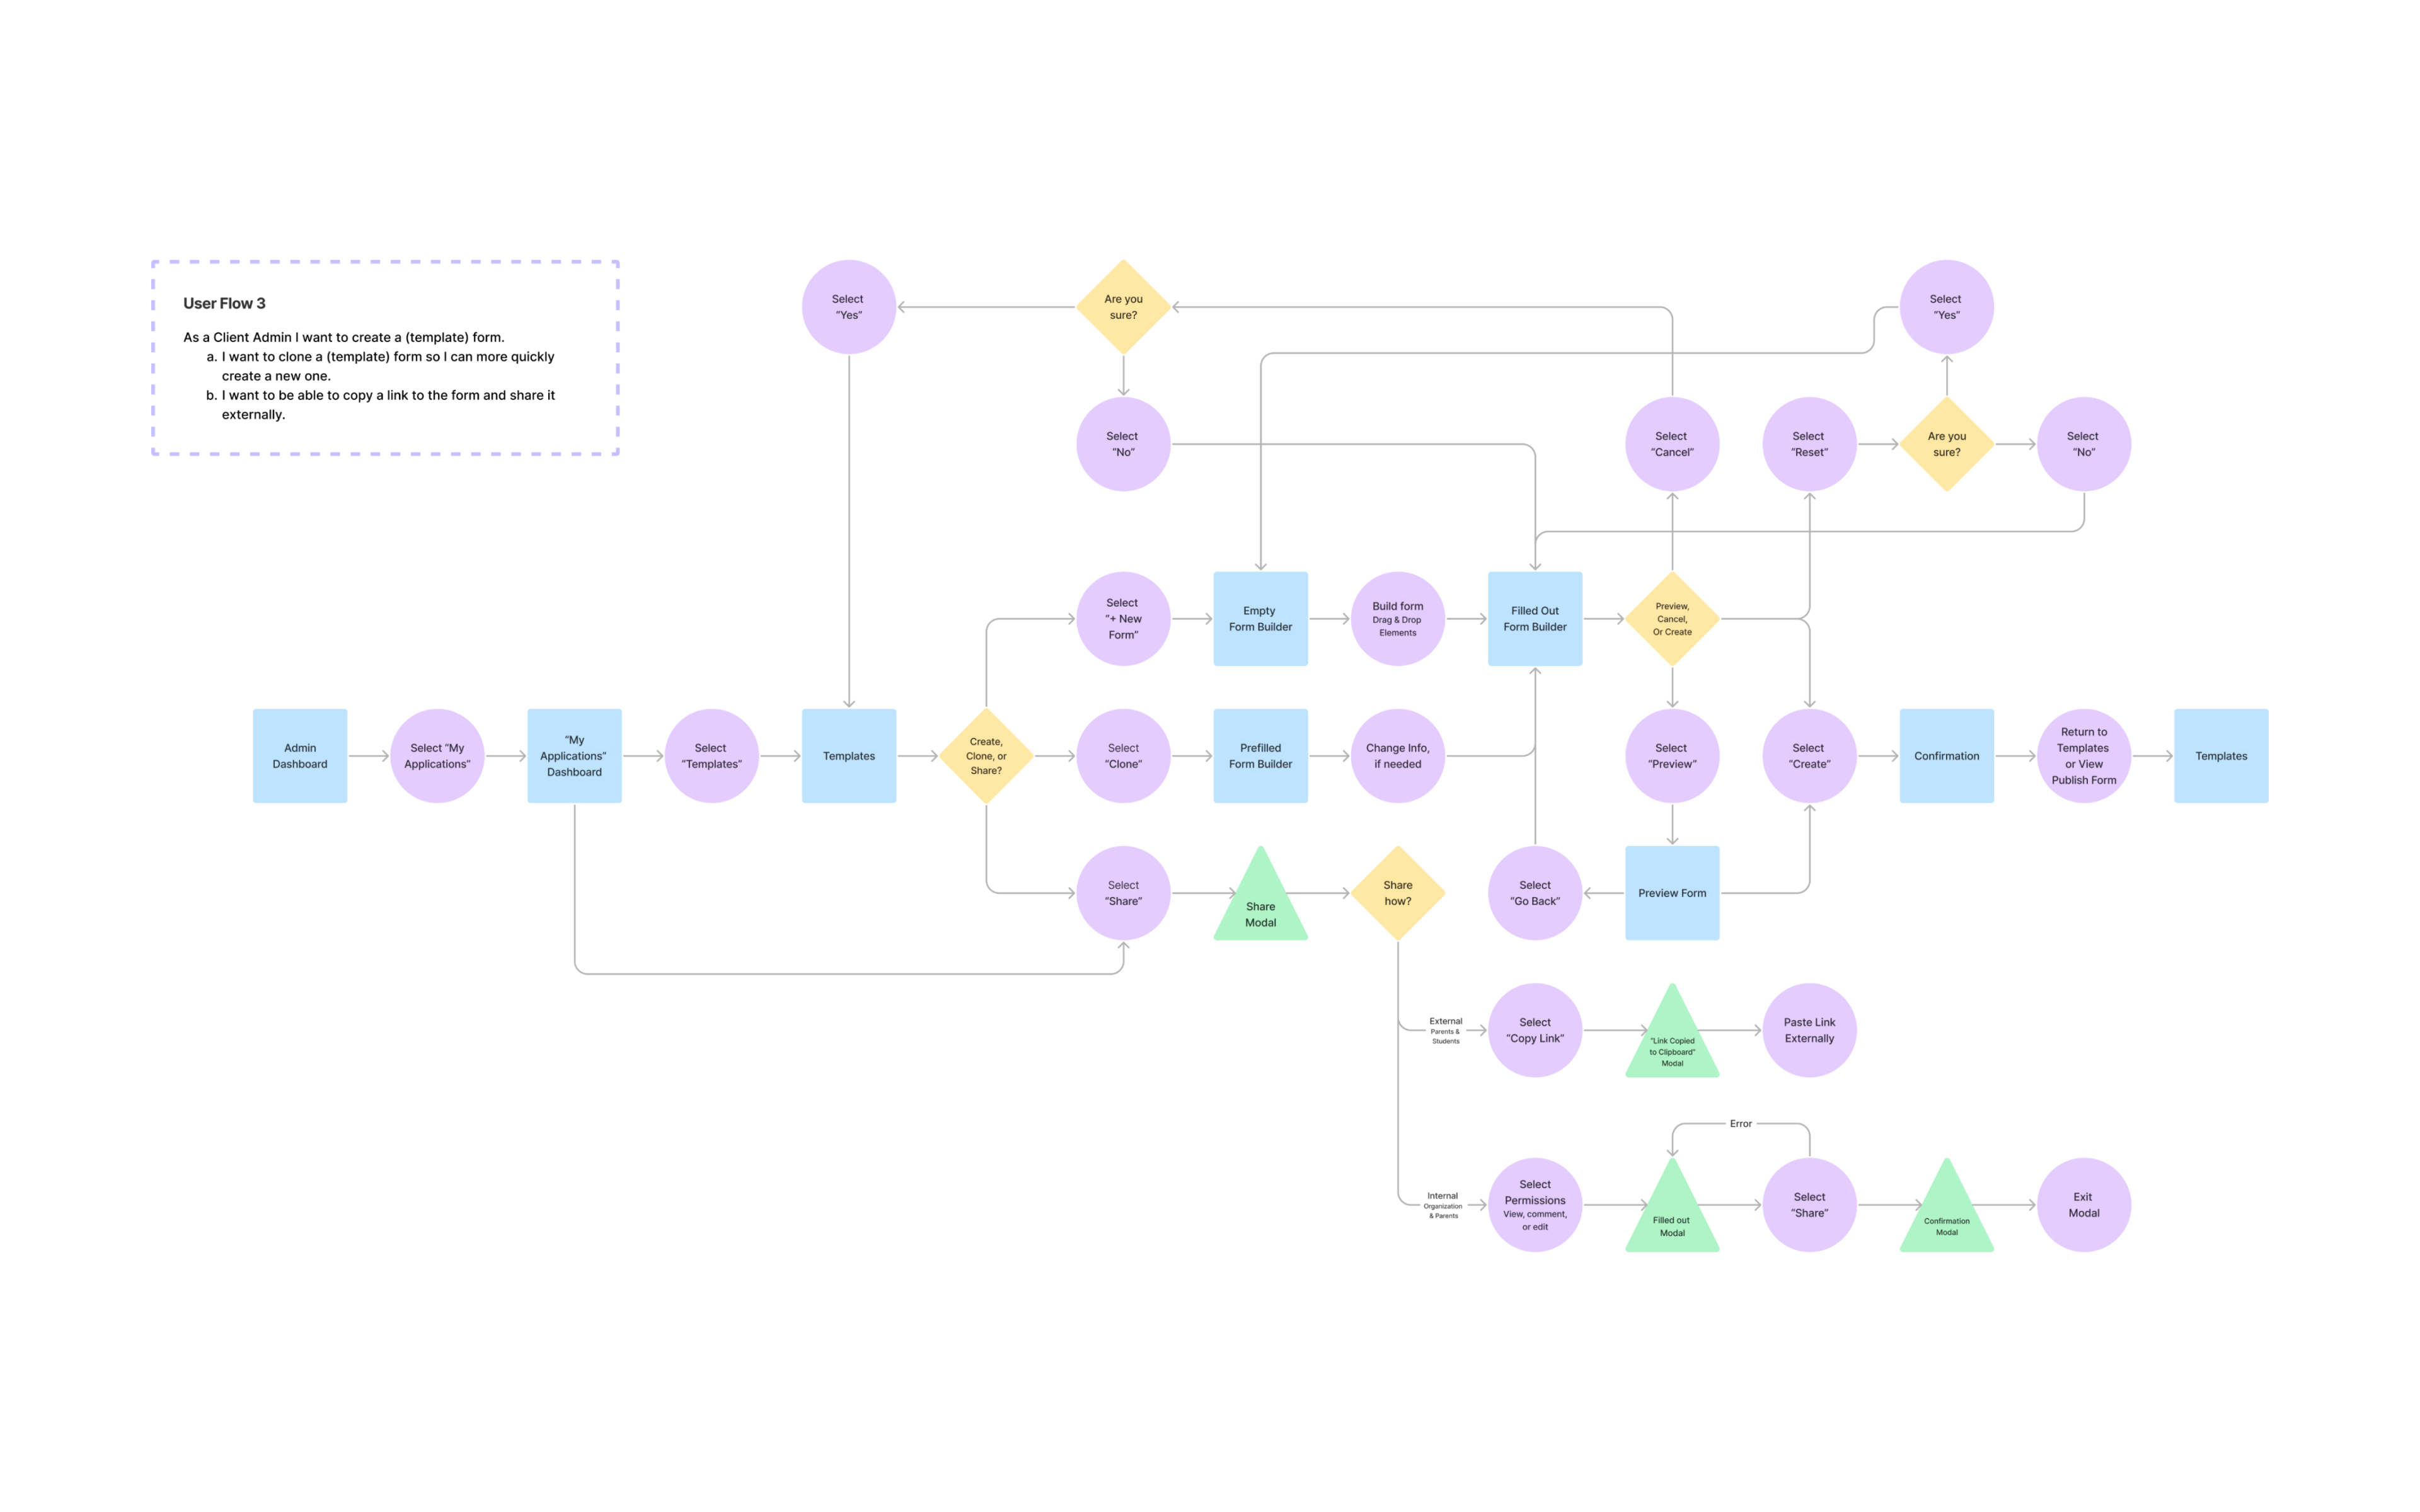Select the 'Confirmation' blue square node
The height and width of the screenshot is (1512, 2420).
point(1945,755)
